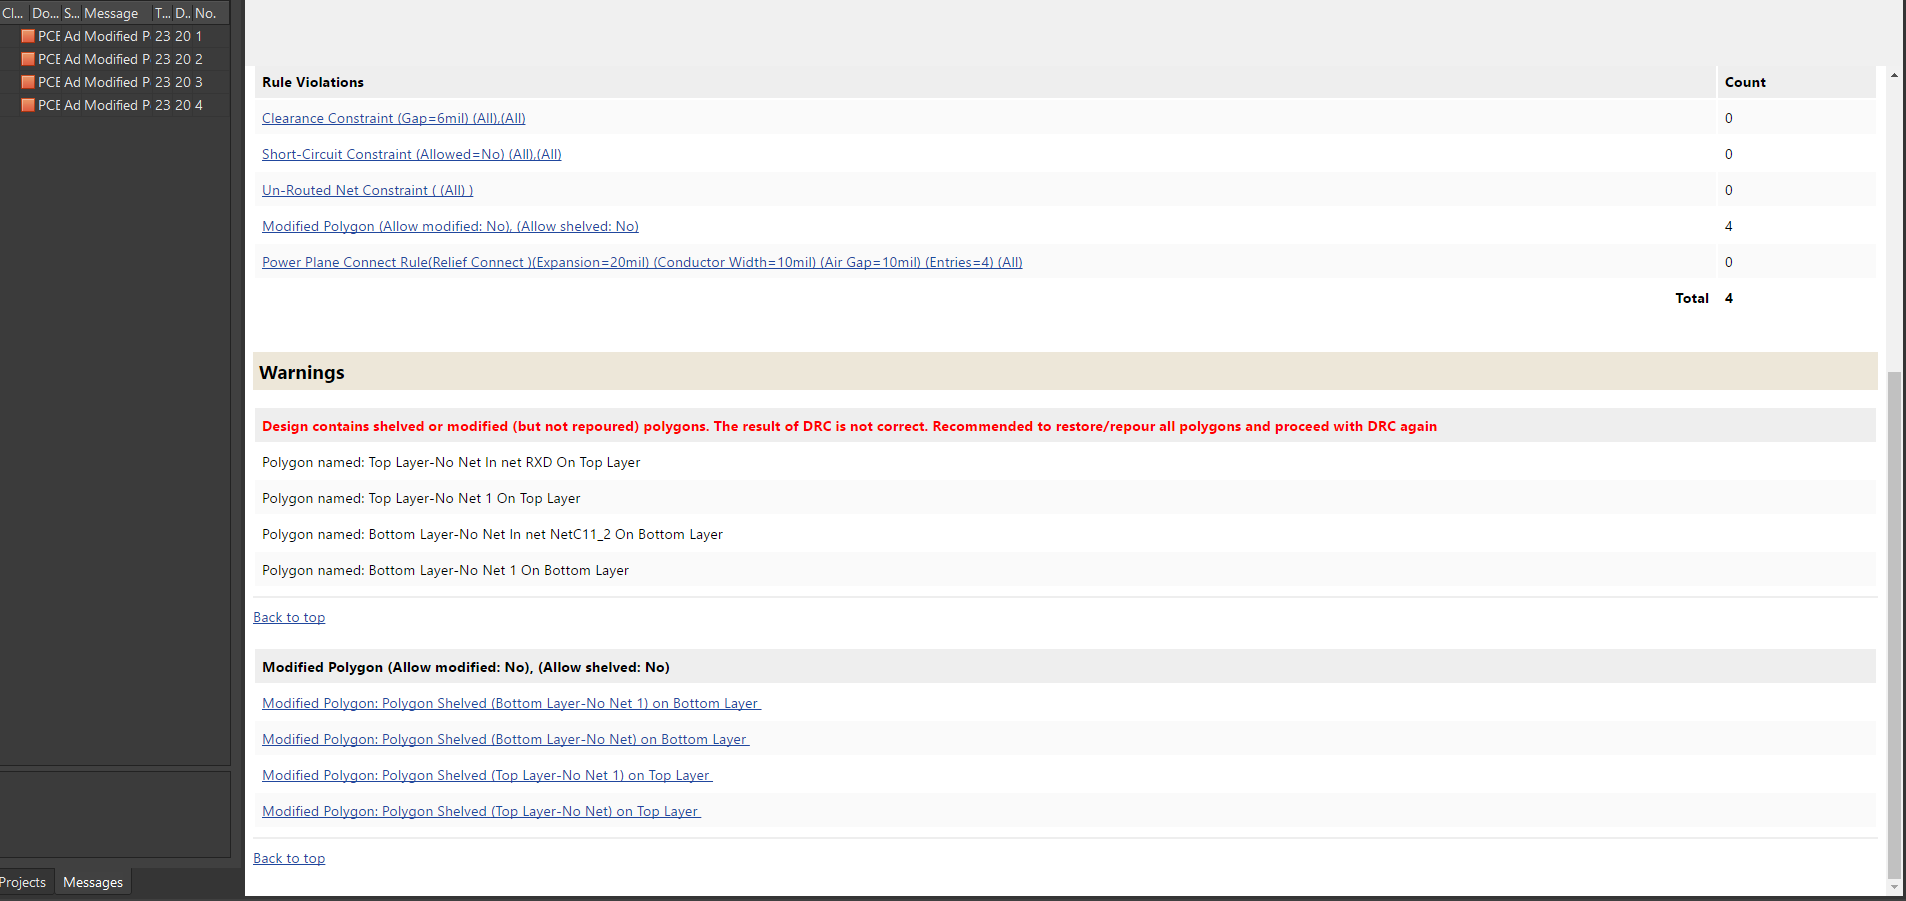
Task: Click the orange violation icon in message row 1
Action: click(x=28, y=36)
